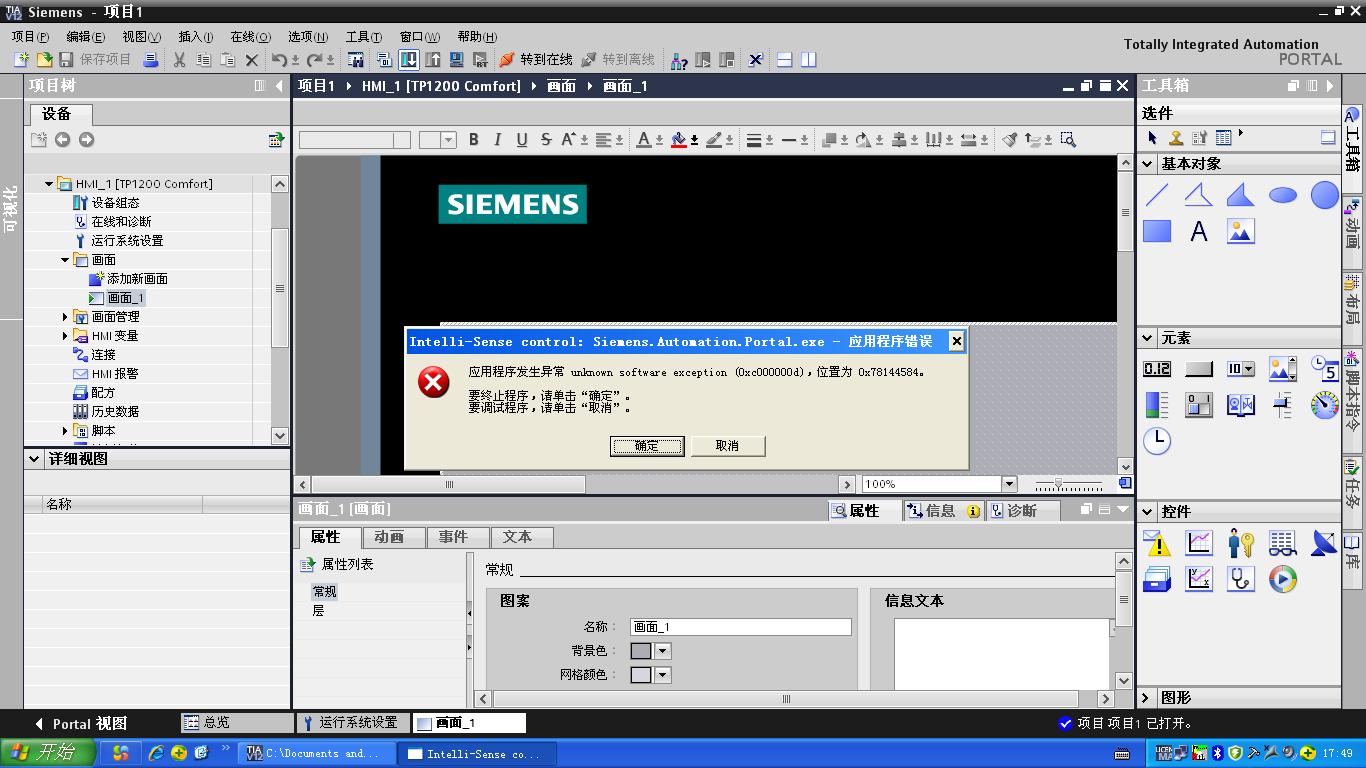Click the 名称 field containing 画面_1
Viewport: 1366px width, 768px height.
pos(741,627)
